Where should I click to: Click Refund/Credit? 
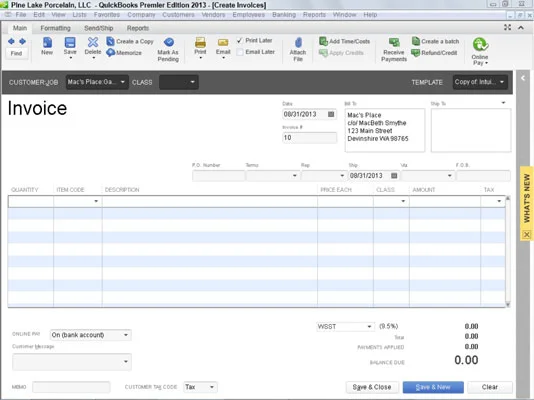click(435, 53)
